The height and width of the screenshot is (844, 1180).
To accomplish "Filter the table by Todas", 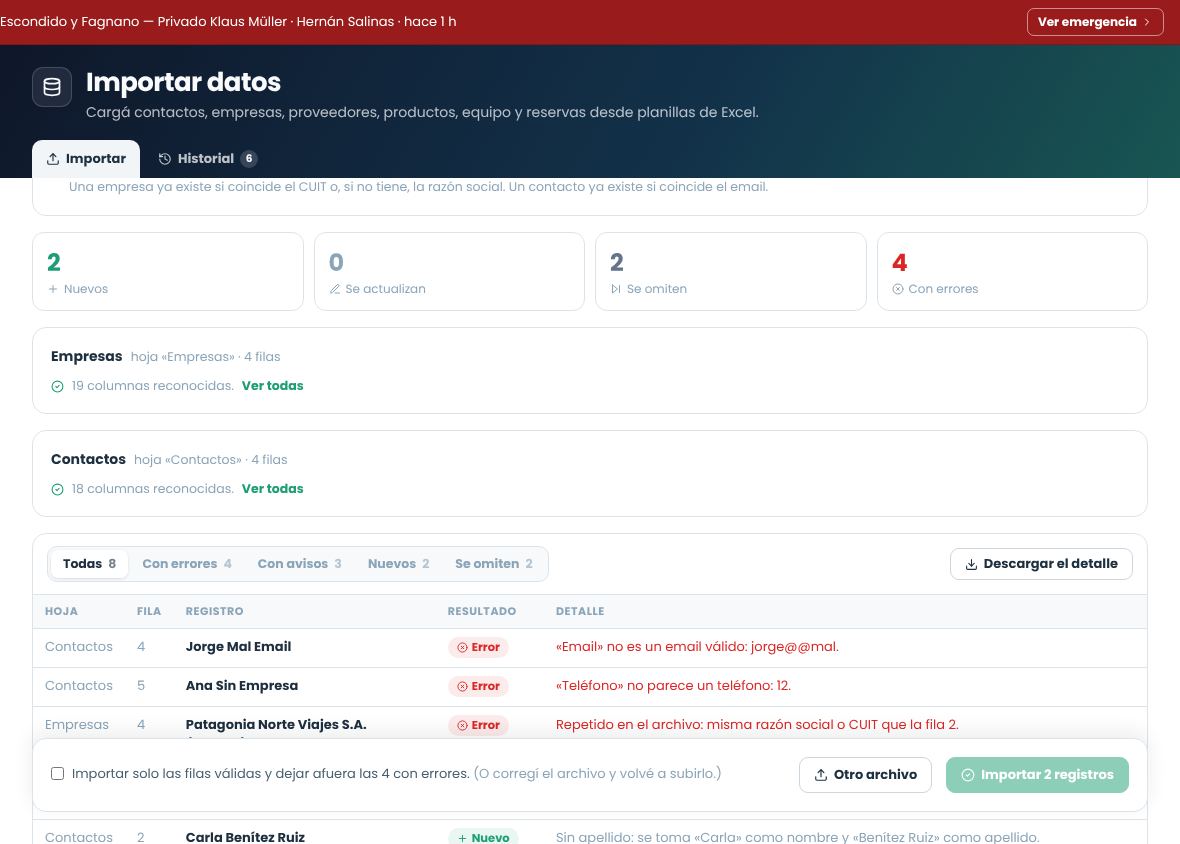I will click(89, 563).
